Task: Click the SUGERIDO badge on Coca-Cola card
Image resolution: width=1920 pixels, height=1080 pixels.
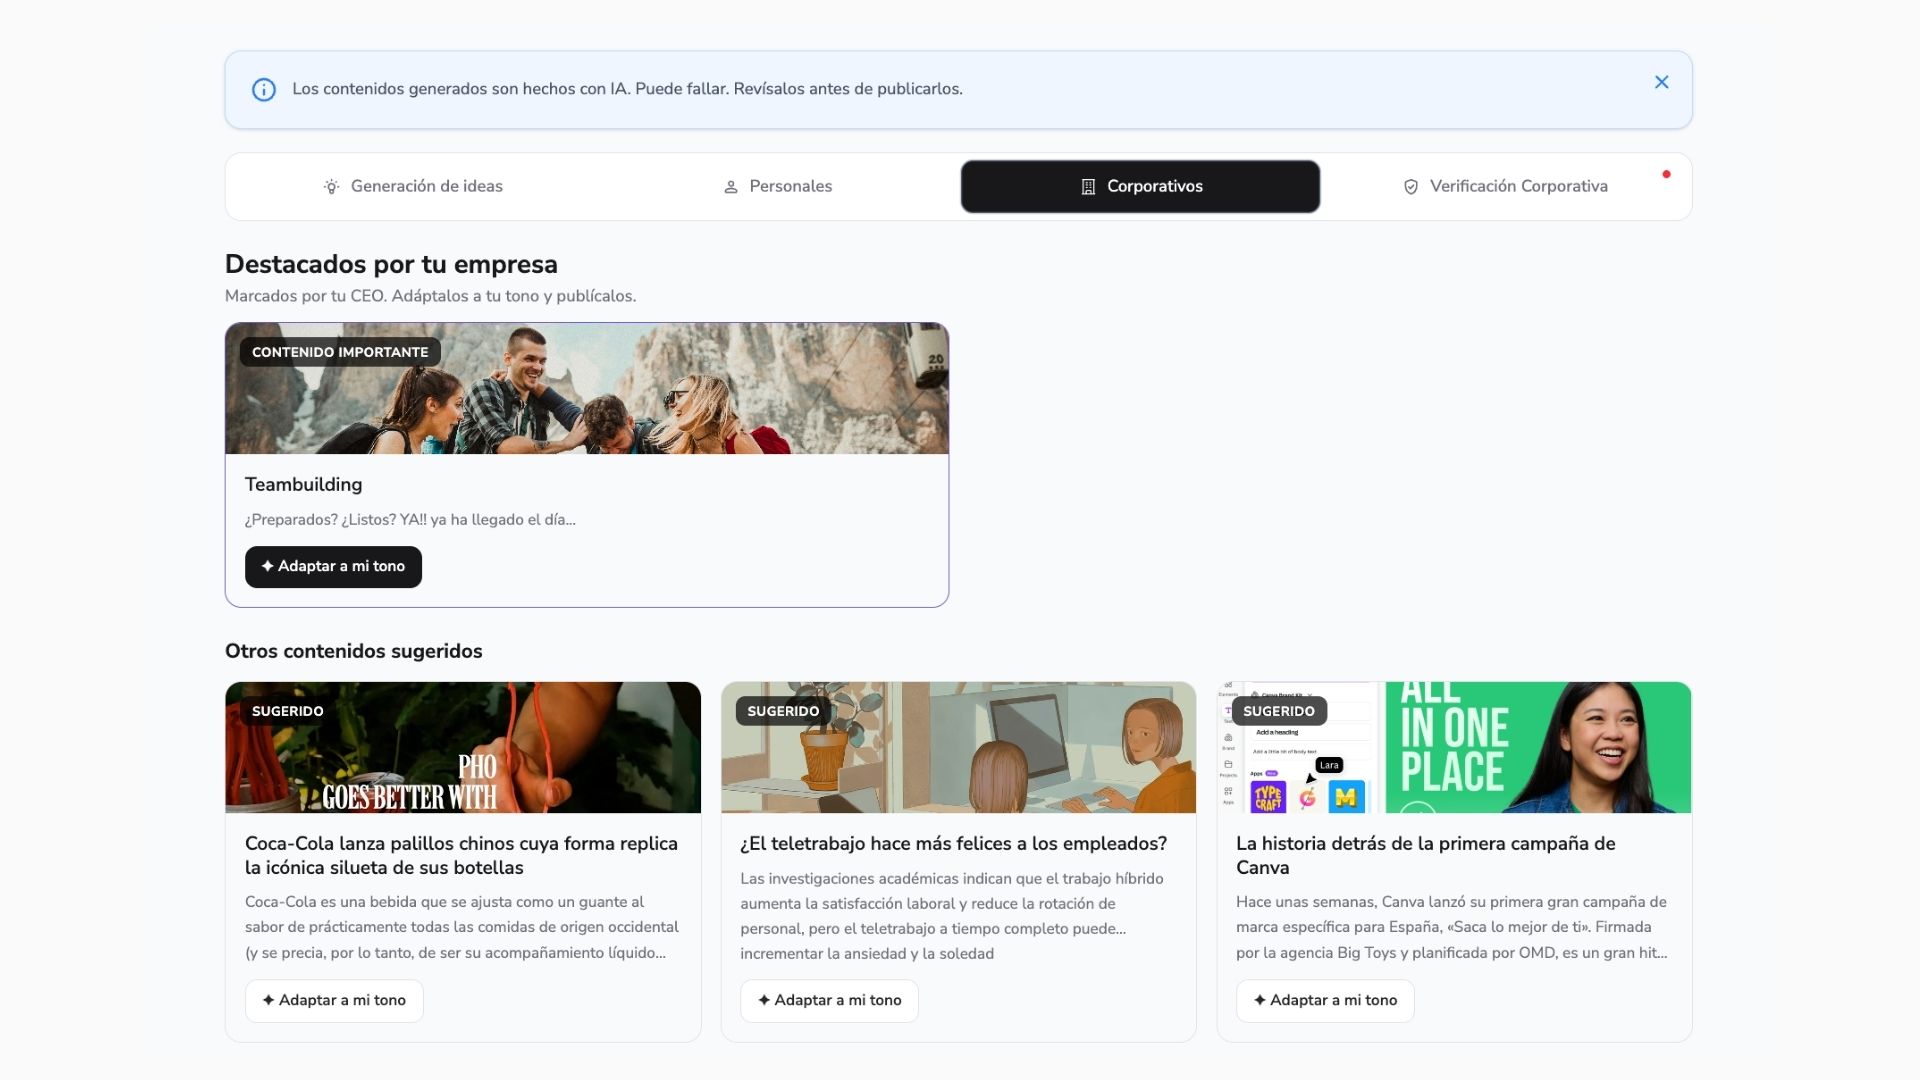Action: point(288,711)
